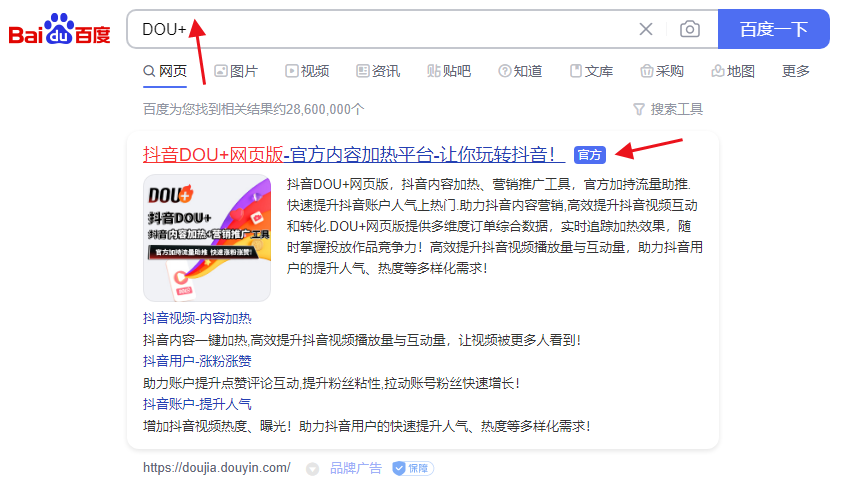Click the document icon on 文库
Viewport: 850px width, 480px height.
[x=576, y=71]
